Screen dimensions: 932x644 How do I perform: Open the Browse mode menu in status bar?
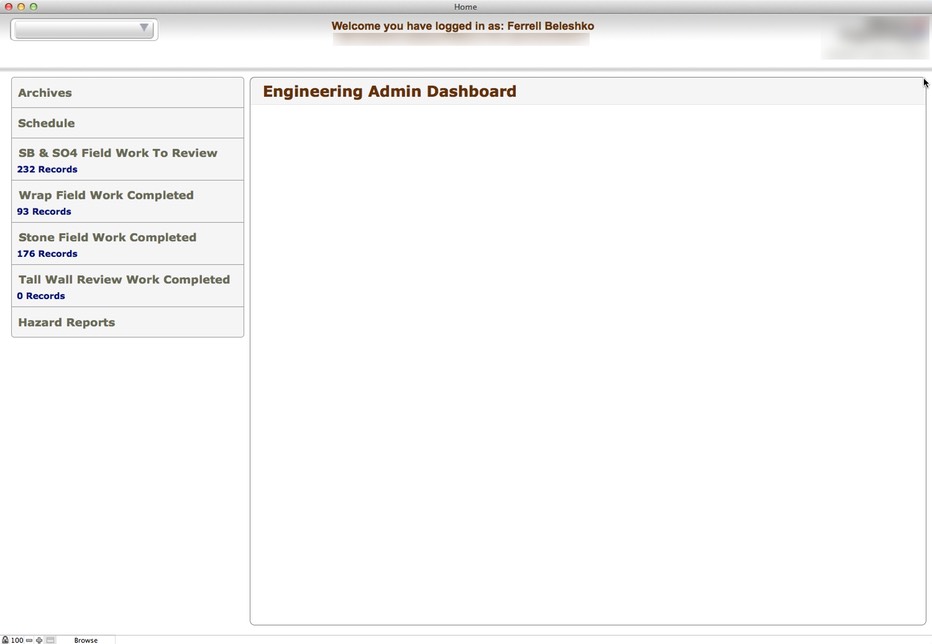86,640
